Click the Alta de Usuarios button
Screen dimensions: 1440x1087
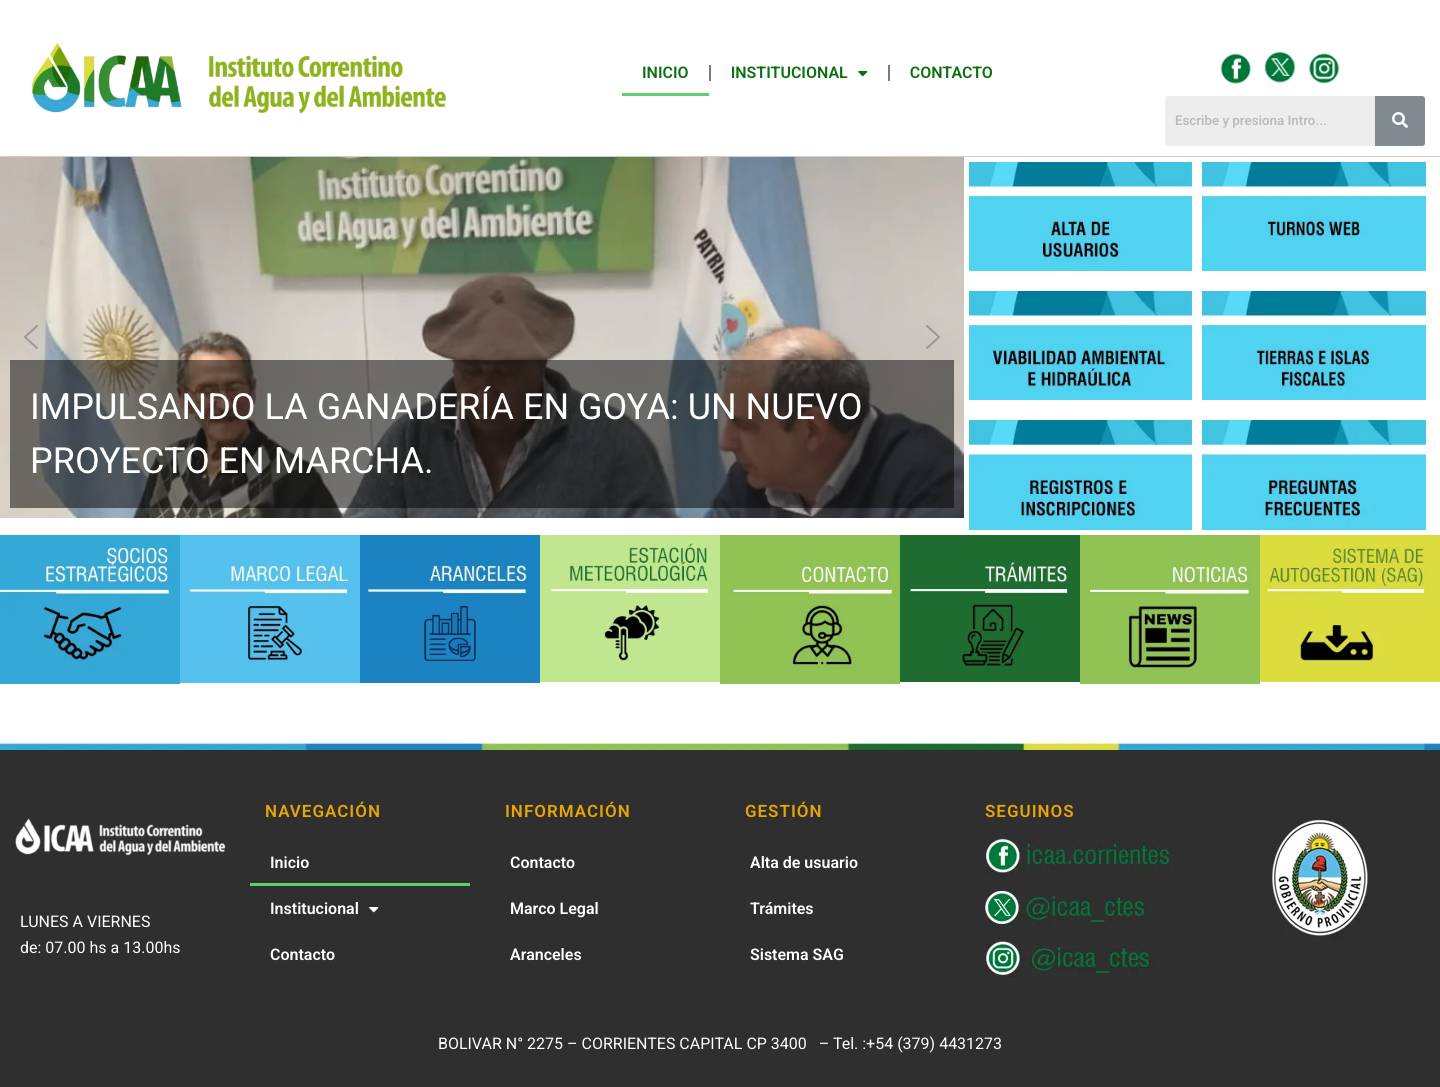point(1080,233)
